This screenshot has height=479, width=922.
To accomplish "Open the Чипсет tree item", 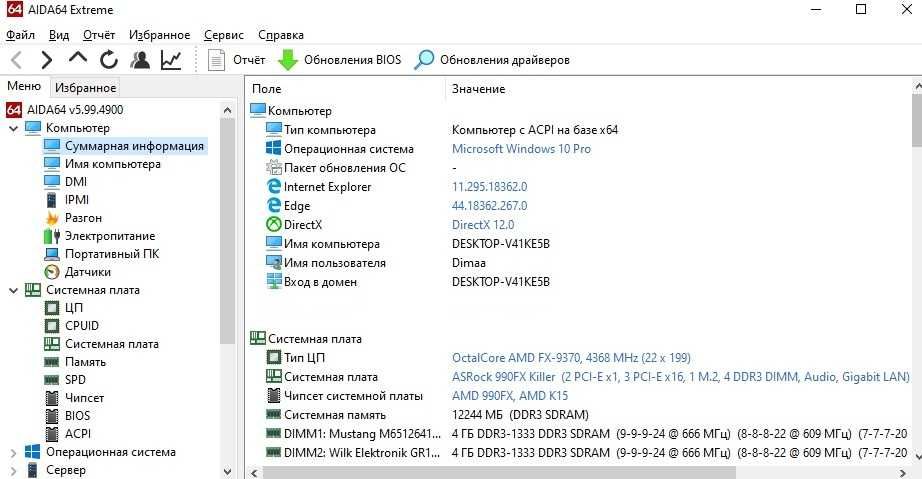I will click(x=74, y=398).
